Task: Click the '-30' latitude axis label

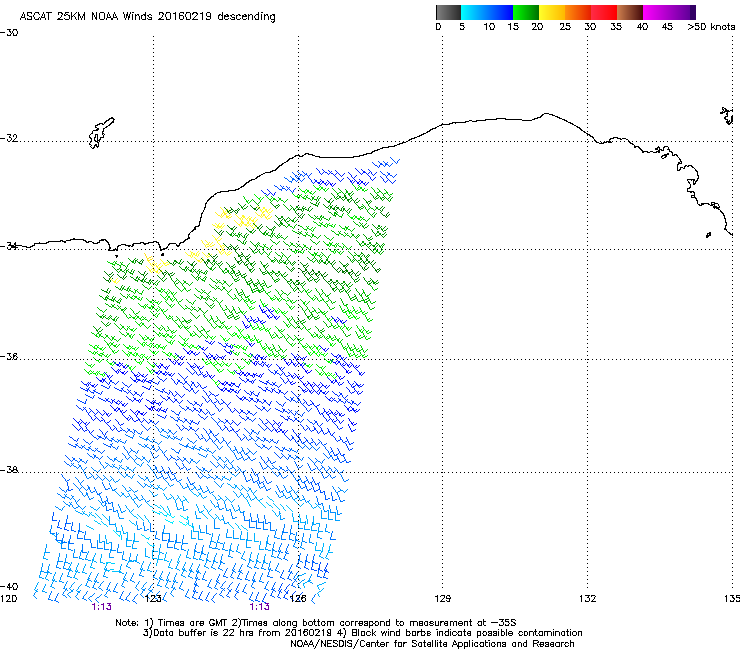Action: point(9,33)
